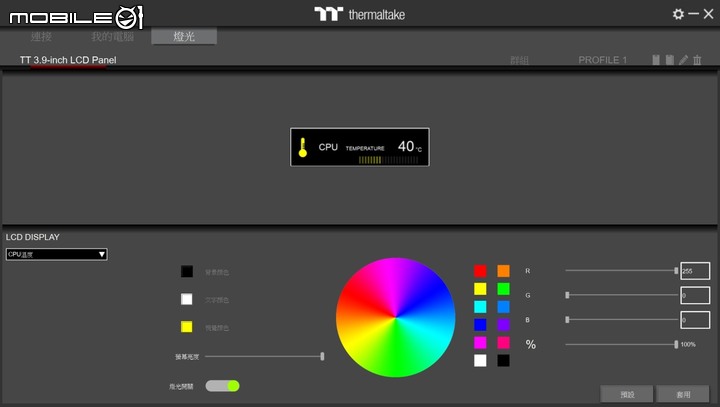
Task: Close the Thermaltake window
Action: 709,14
